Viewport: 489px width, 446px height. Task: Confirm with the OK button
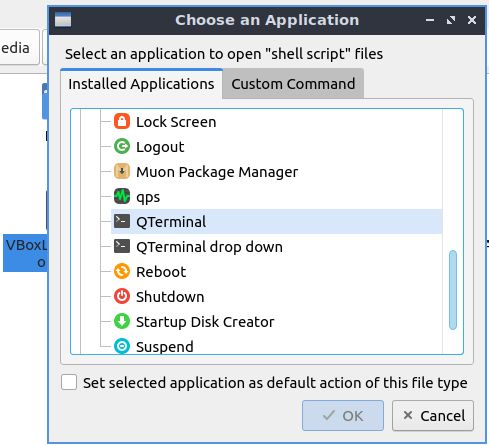coord(343,416)
